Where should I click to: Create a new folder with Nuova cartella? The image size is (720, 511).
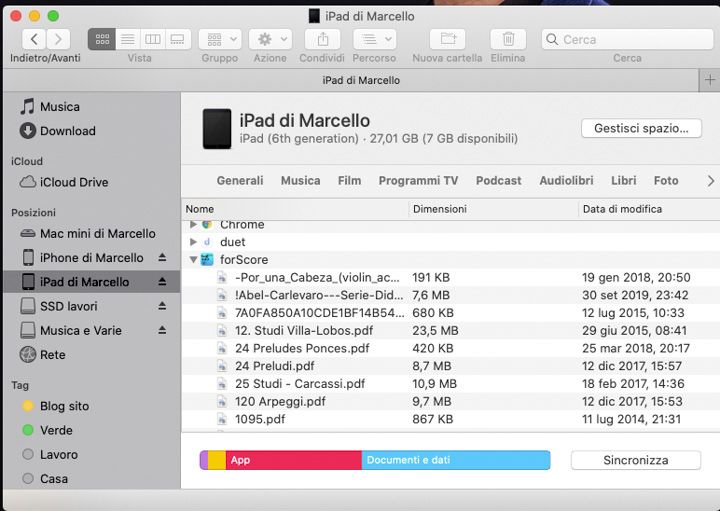(447, 39)
